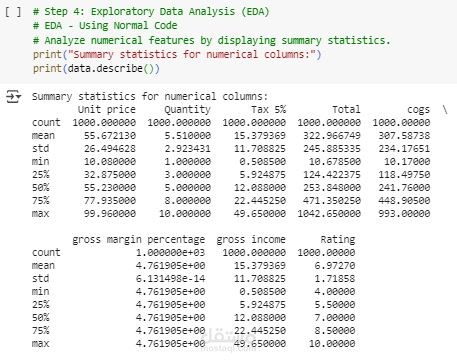The width and height of the screenshot is (457, 360).
Task: Click the cogs 75% value 448.90500
Action: point(404,201)
